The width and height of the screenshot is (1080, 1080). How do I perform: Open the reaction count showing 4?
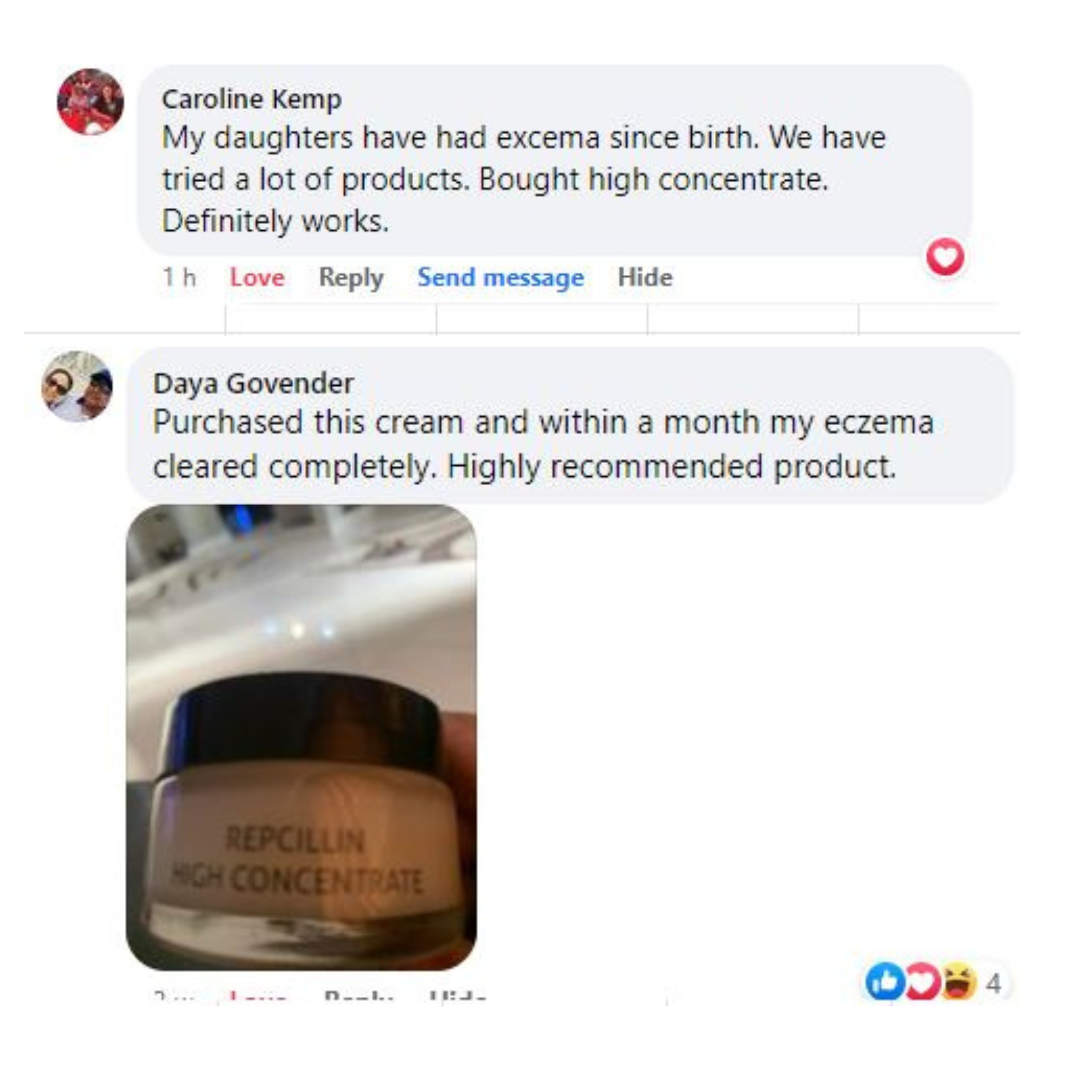pos(993,983)
